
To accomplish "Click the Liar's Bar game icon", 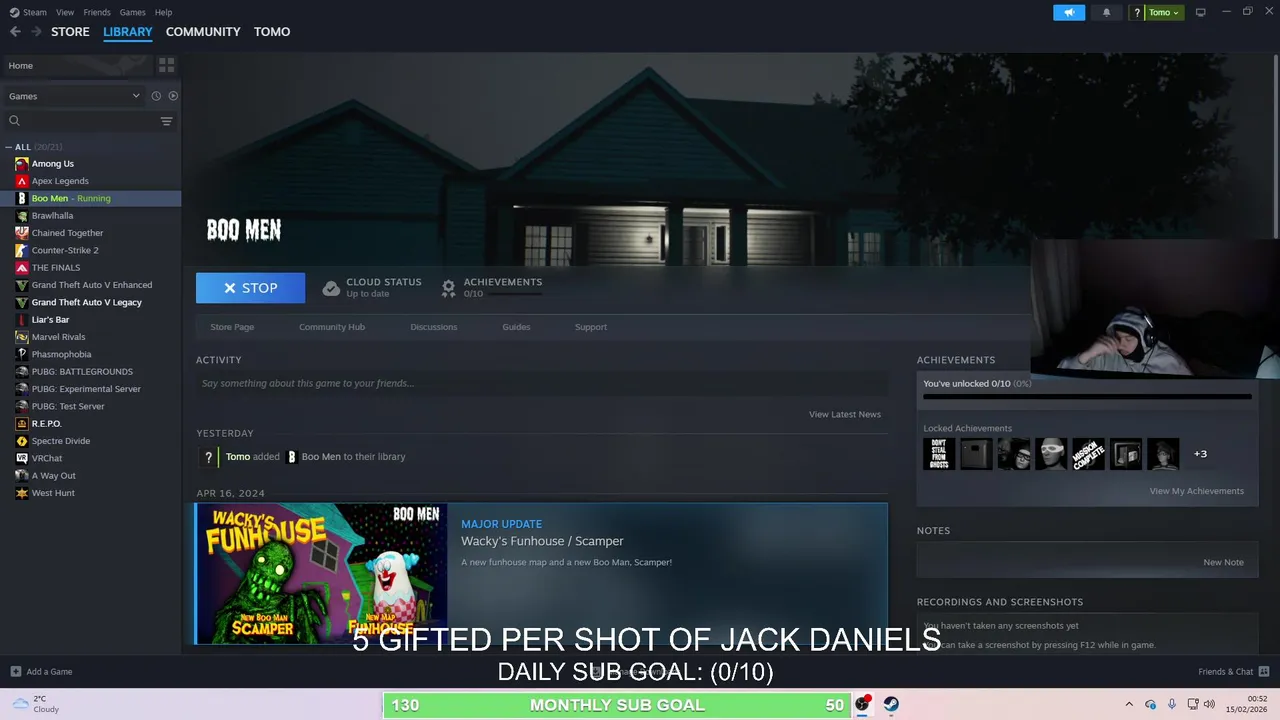I will 22,320.
